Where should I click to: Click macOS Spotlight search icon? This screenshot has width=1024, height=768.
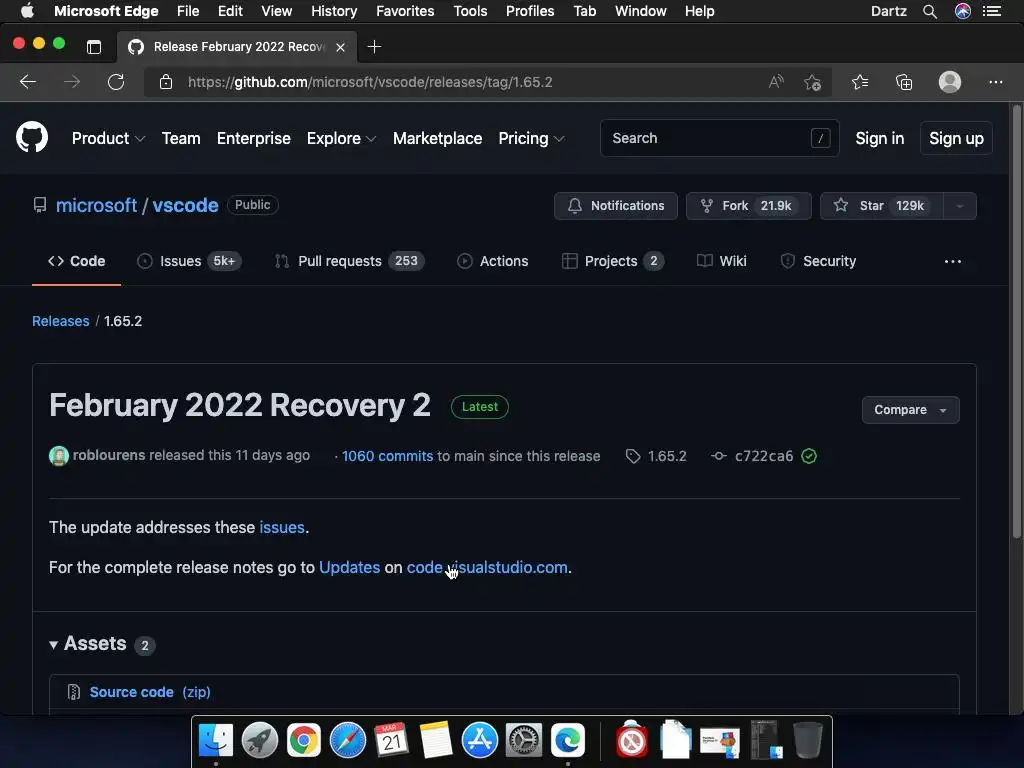[930, 11]
